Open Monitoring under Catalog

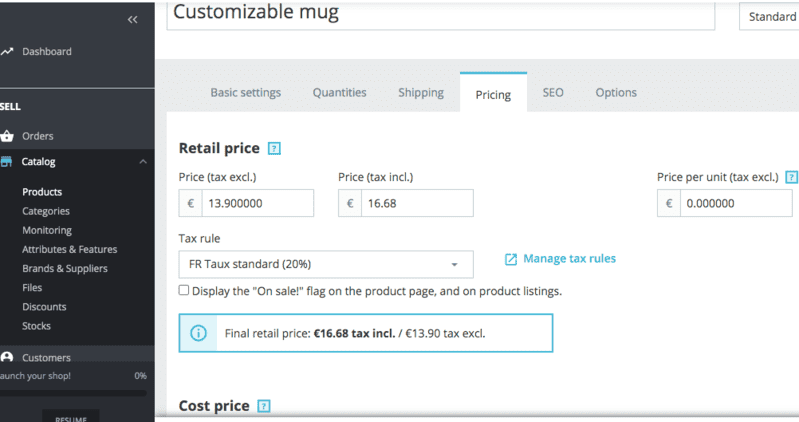point(47,230)
